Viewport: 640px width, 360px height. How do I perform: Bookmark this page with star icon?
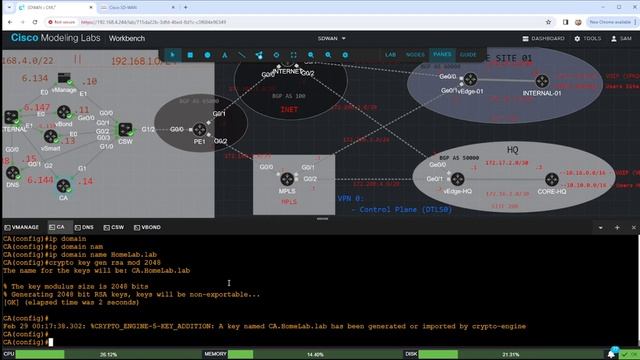[x=548, y=22]
